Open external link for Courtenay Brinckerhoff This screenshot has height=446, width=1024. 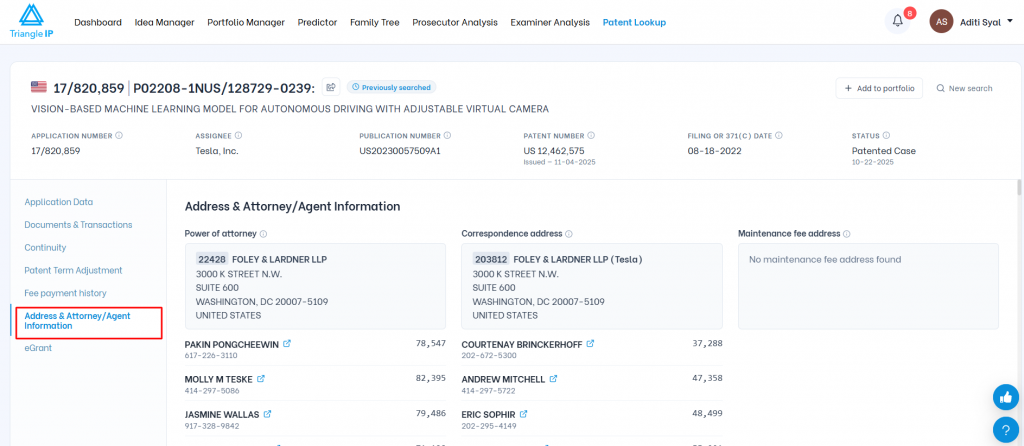590,343
